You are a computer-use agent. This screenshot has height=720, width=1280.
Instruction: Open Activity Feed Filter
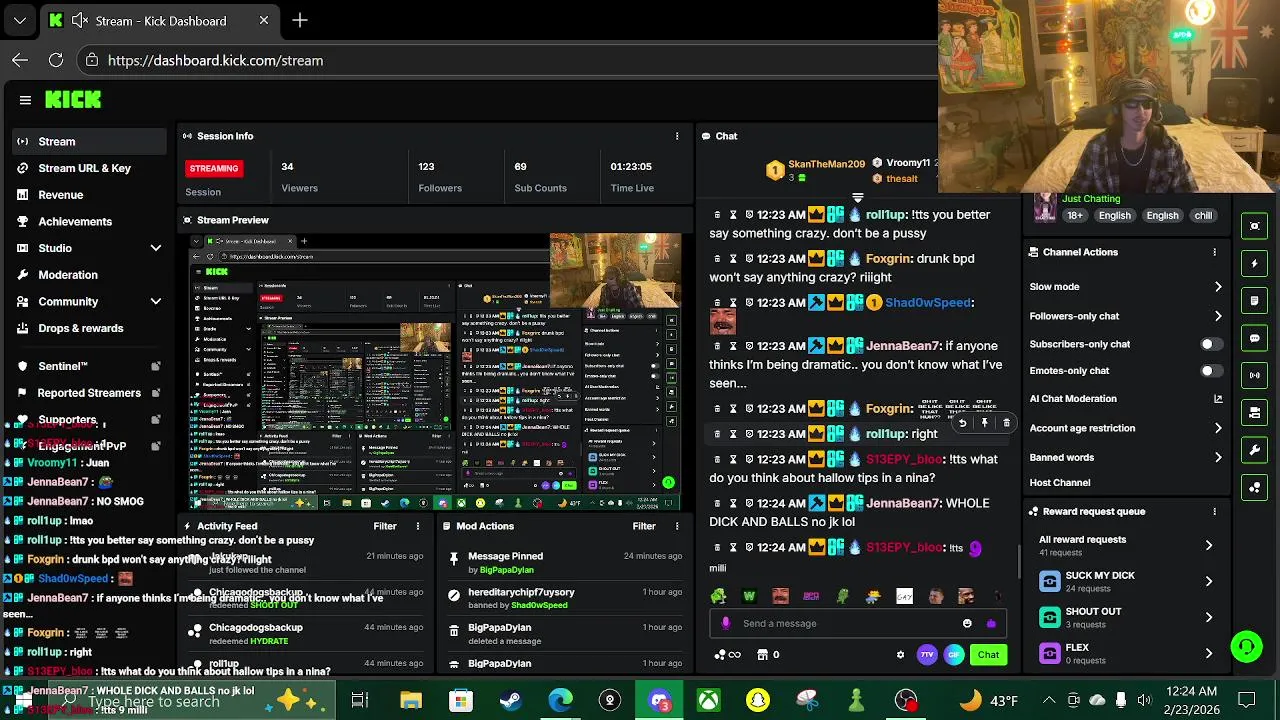click(x=385, y=526)
